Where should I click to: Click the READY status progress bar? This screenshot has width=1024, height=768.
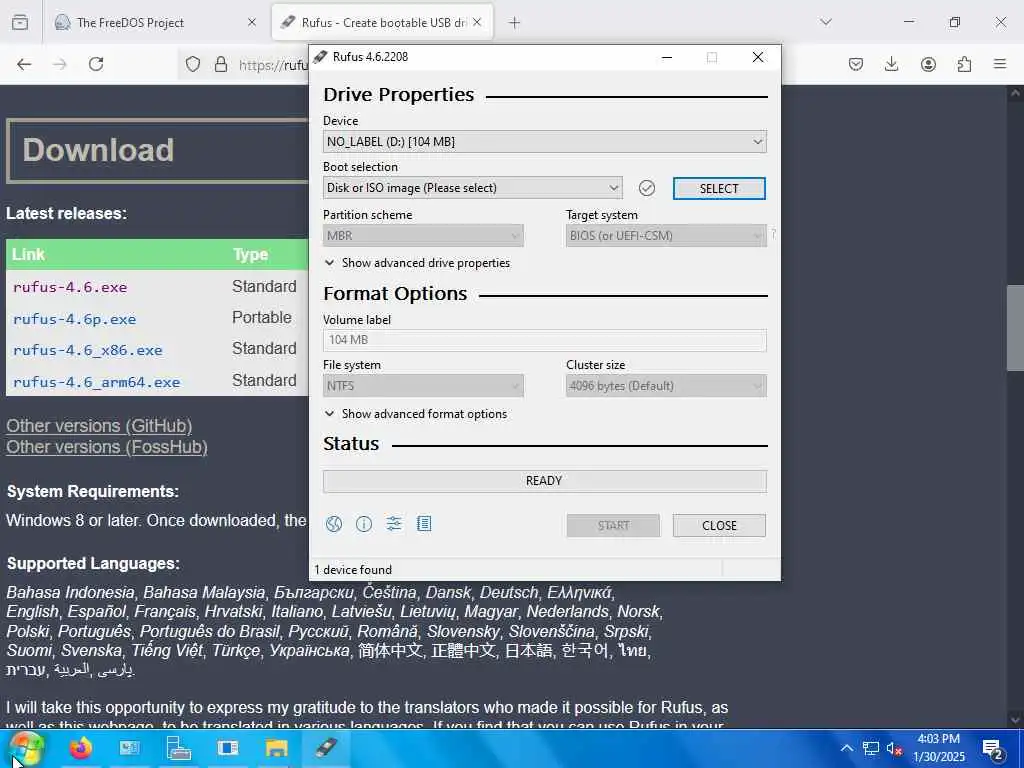545,481
